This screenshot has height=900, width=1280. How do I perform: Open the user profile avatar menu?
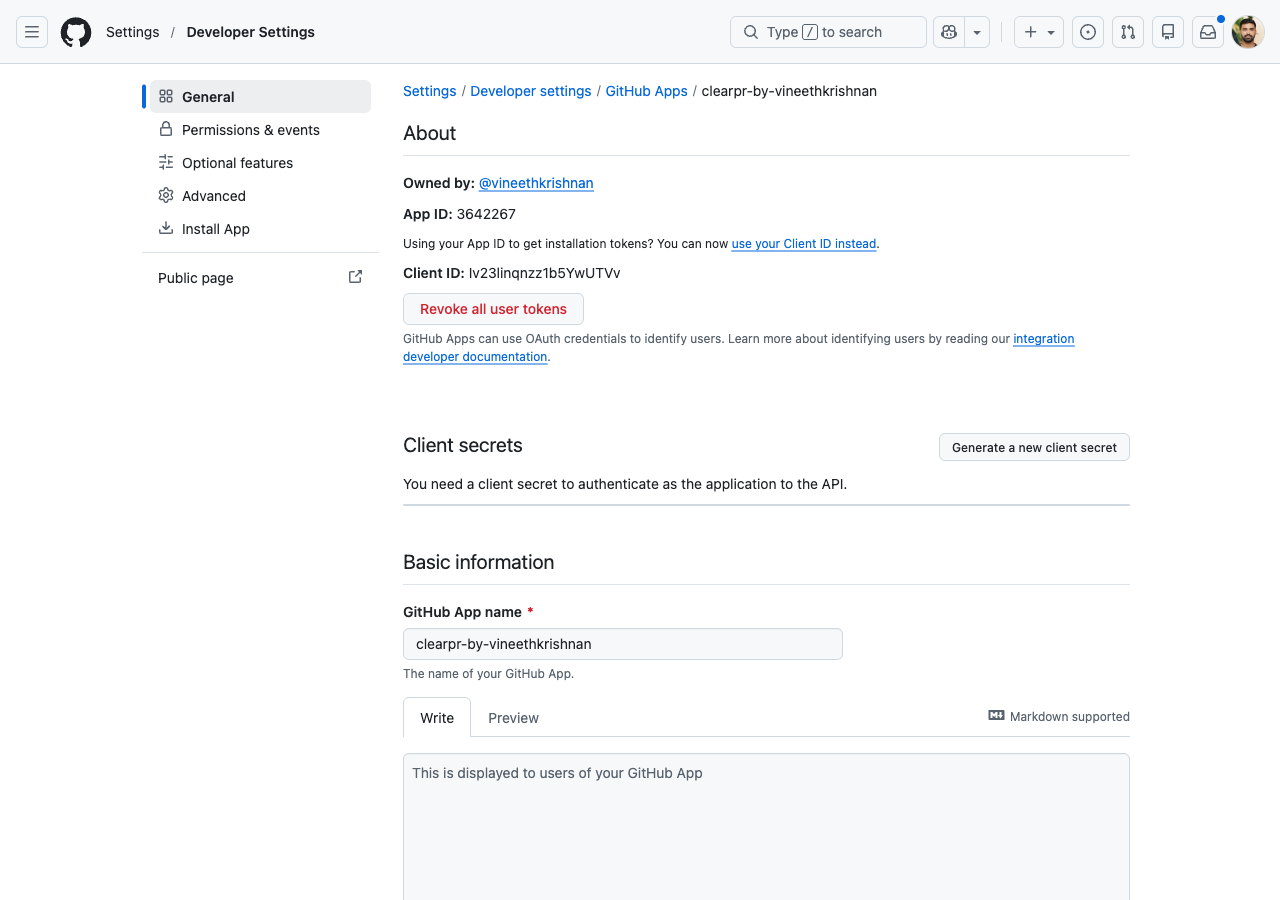click(x=1248, y=32)
